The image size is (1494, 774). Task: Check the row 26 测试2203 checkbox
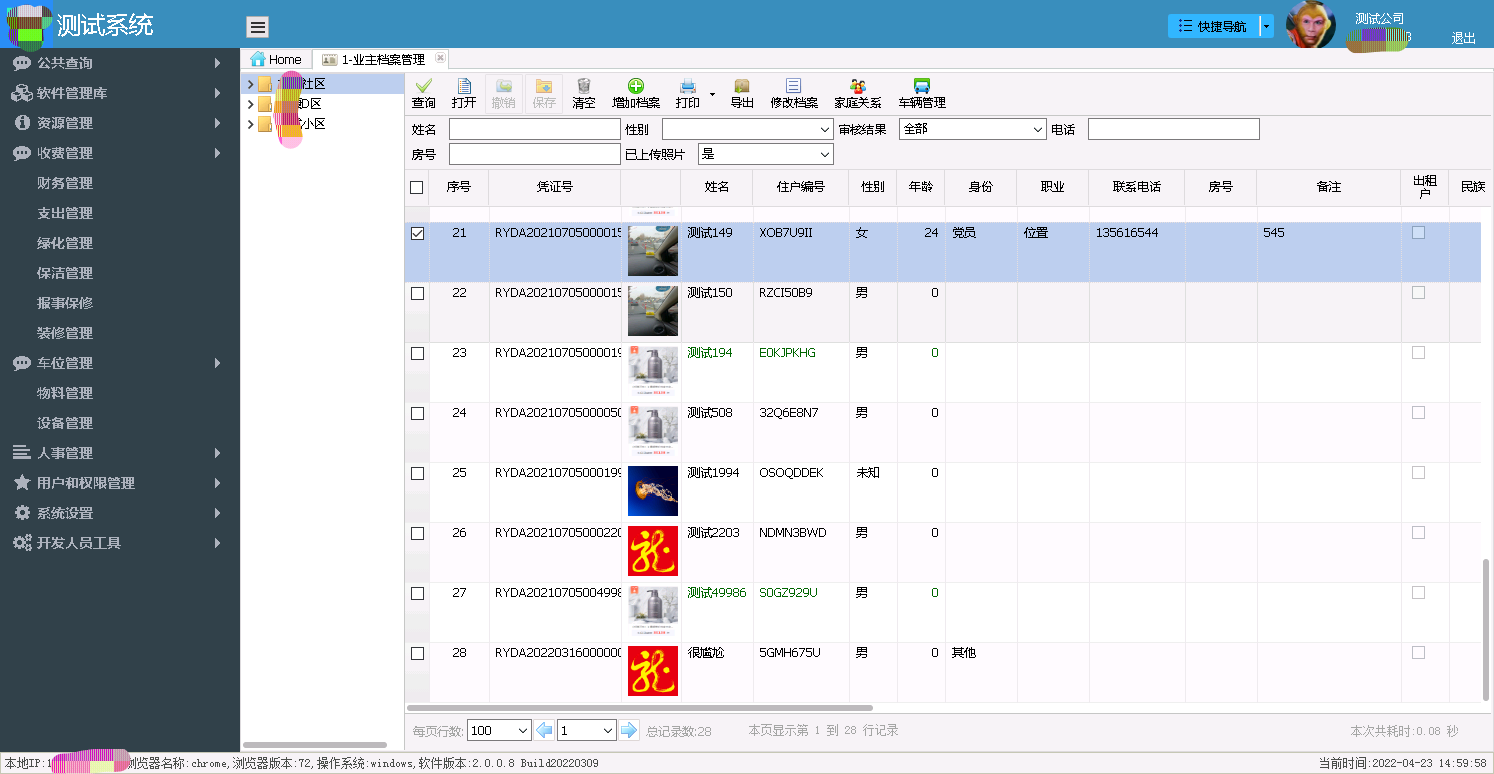(417, 533)
